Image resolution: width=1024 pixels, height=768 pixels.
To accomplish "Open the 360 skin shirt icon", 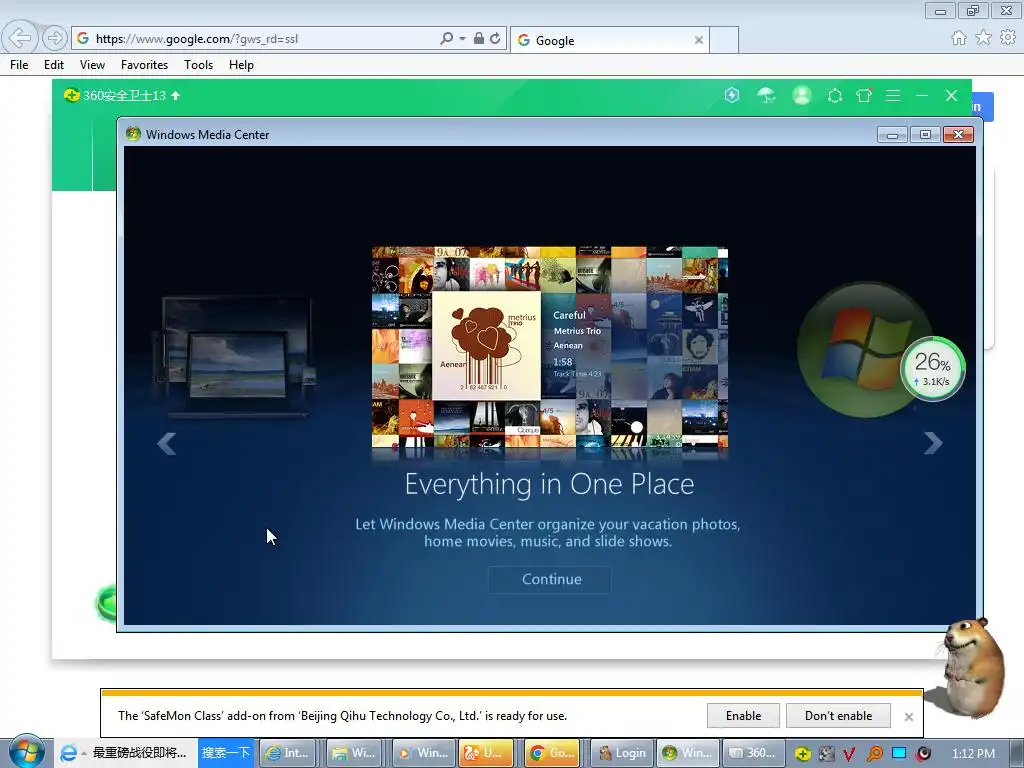I will 864,95.
